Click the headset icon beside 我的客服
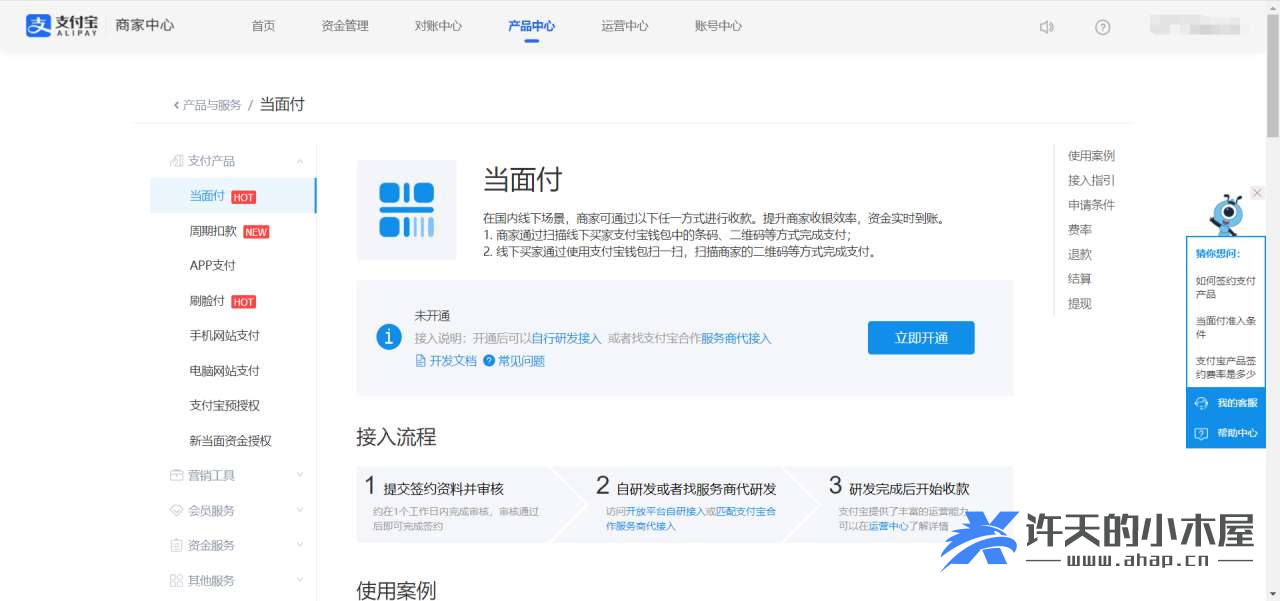This screenshot has width=1280, height=601. coord(1202,403)
